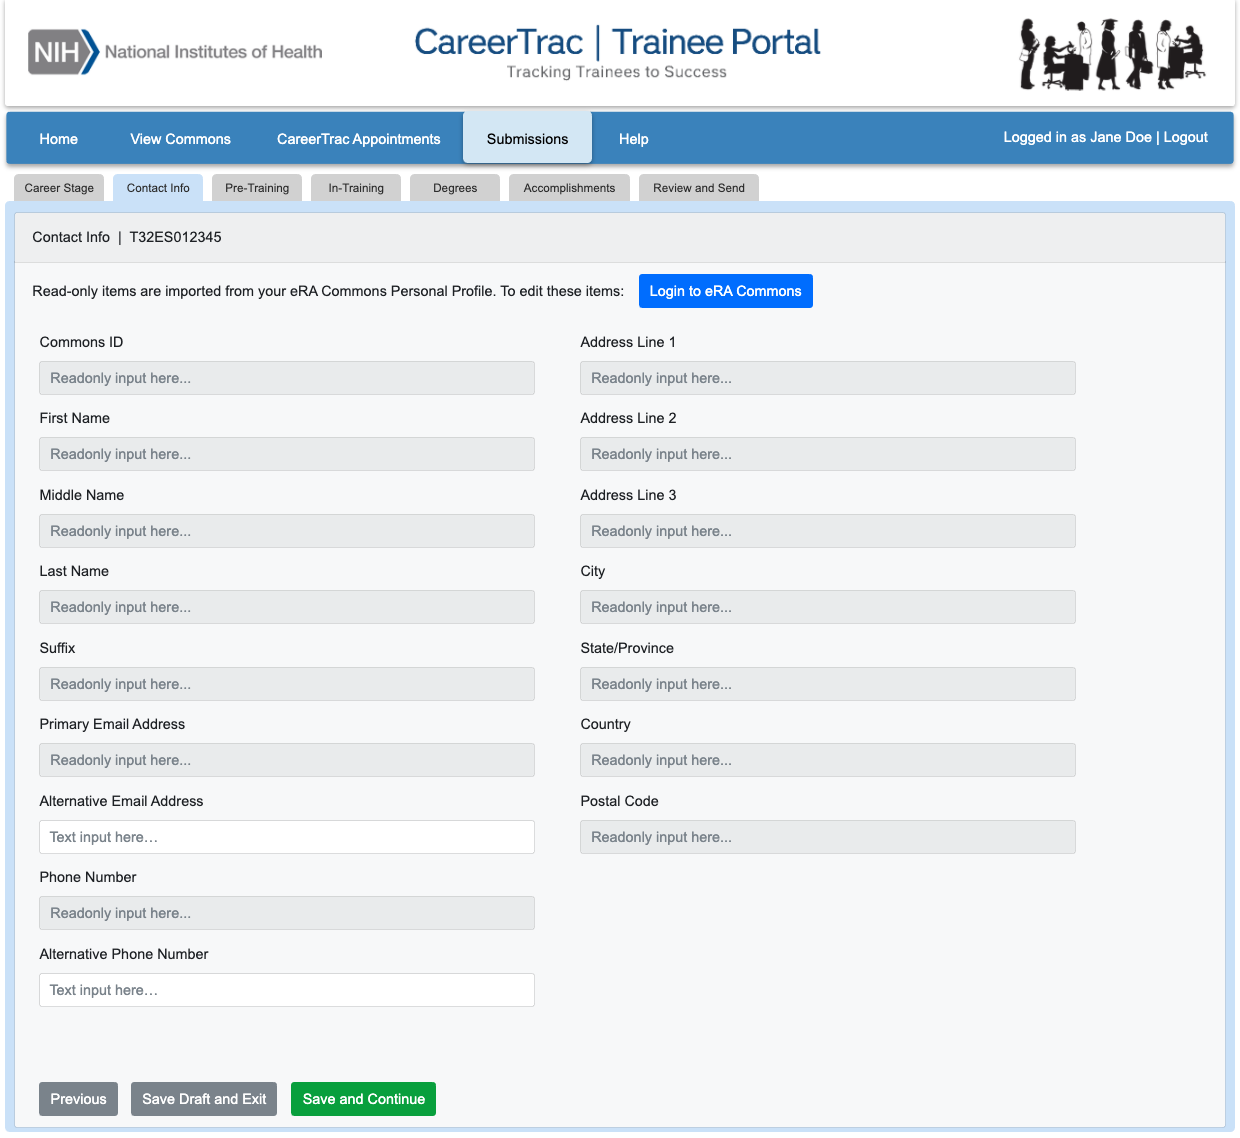Click the State/Province readonly field
Viewport: 1240px width, 1138px height.
(828, 684)
